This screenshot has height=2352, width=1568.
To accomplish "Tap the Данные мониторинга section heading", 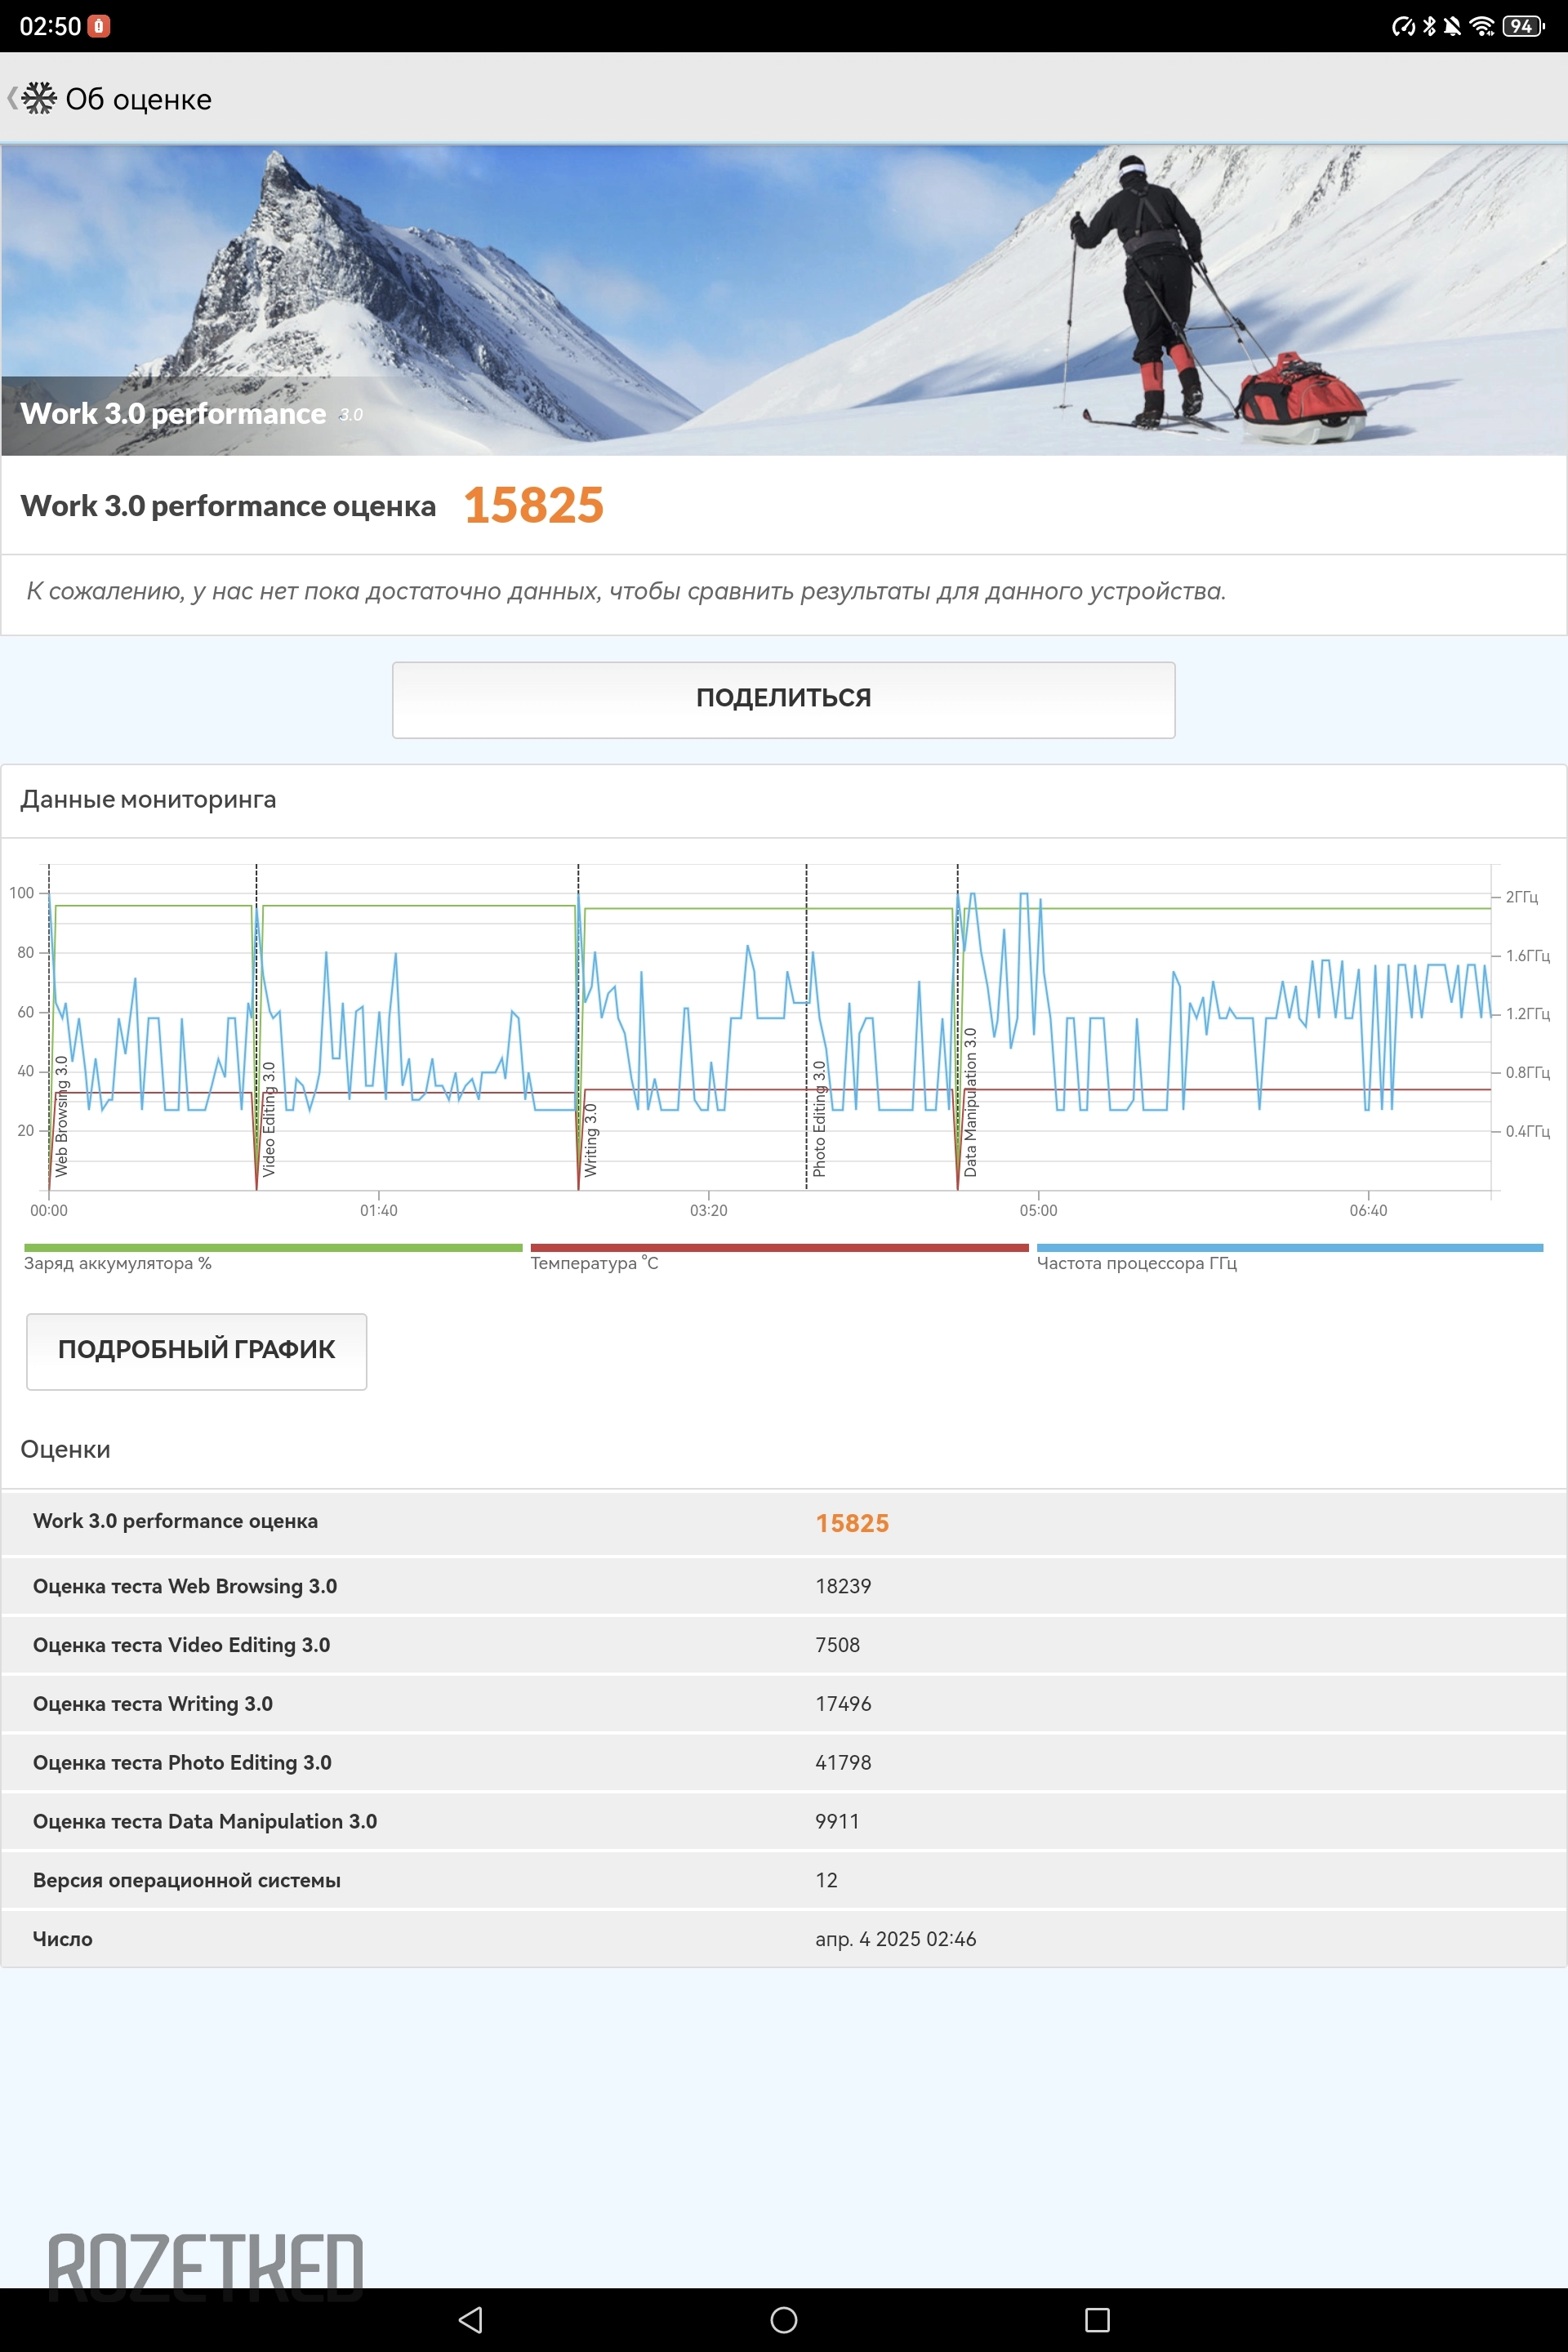I will point(148,800).
